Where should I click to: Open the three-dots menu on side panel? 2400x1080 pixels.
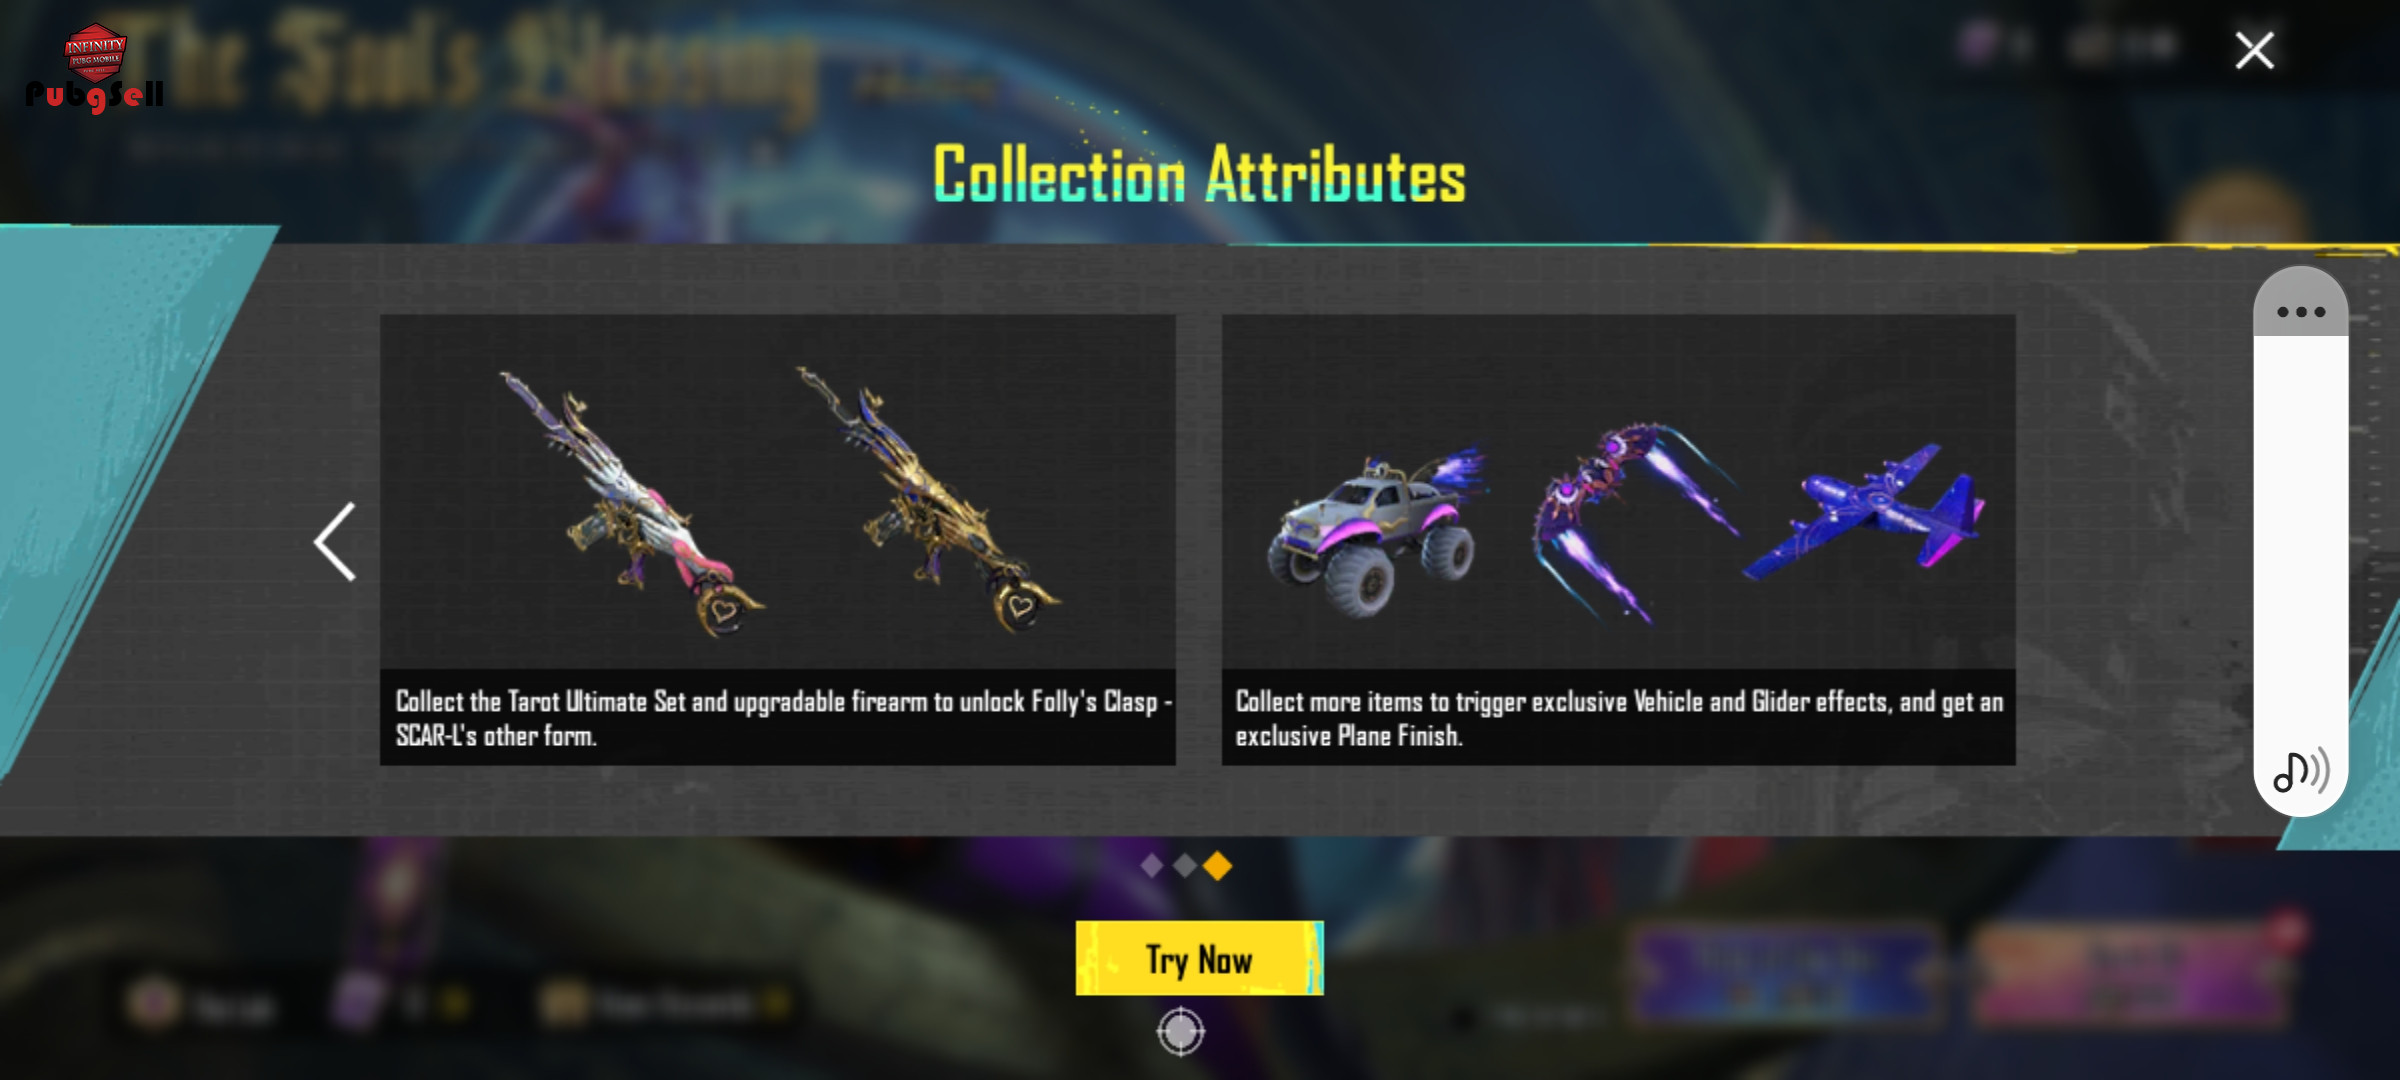pos(2300,311)
